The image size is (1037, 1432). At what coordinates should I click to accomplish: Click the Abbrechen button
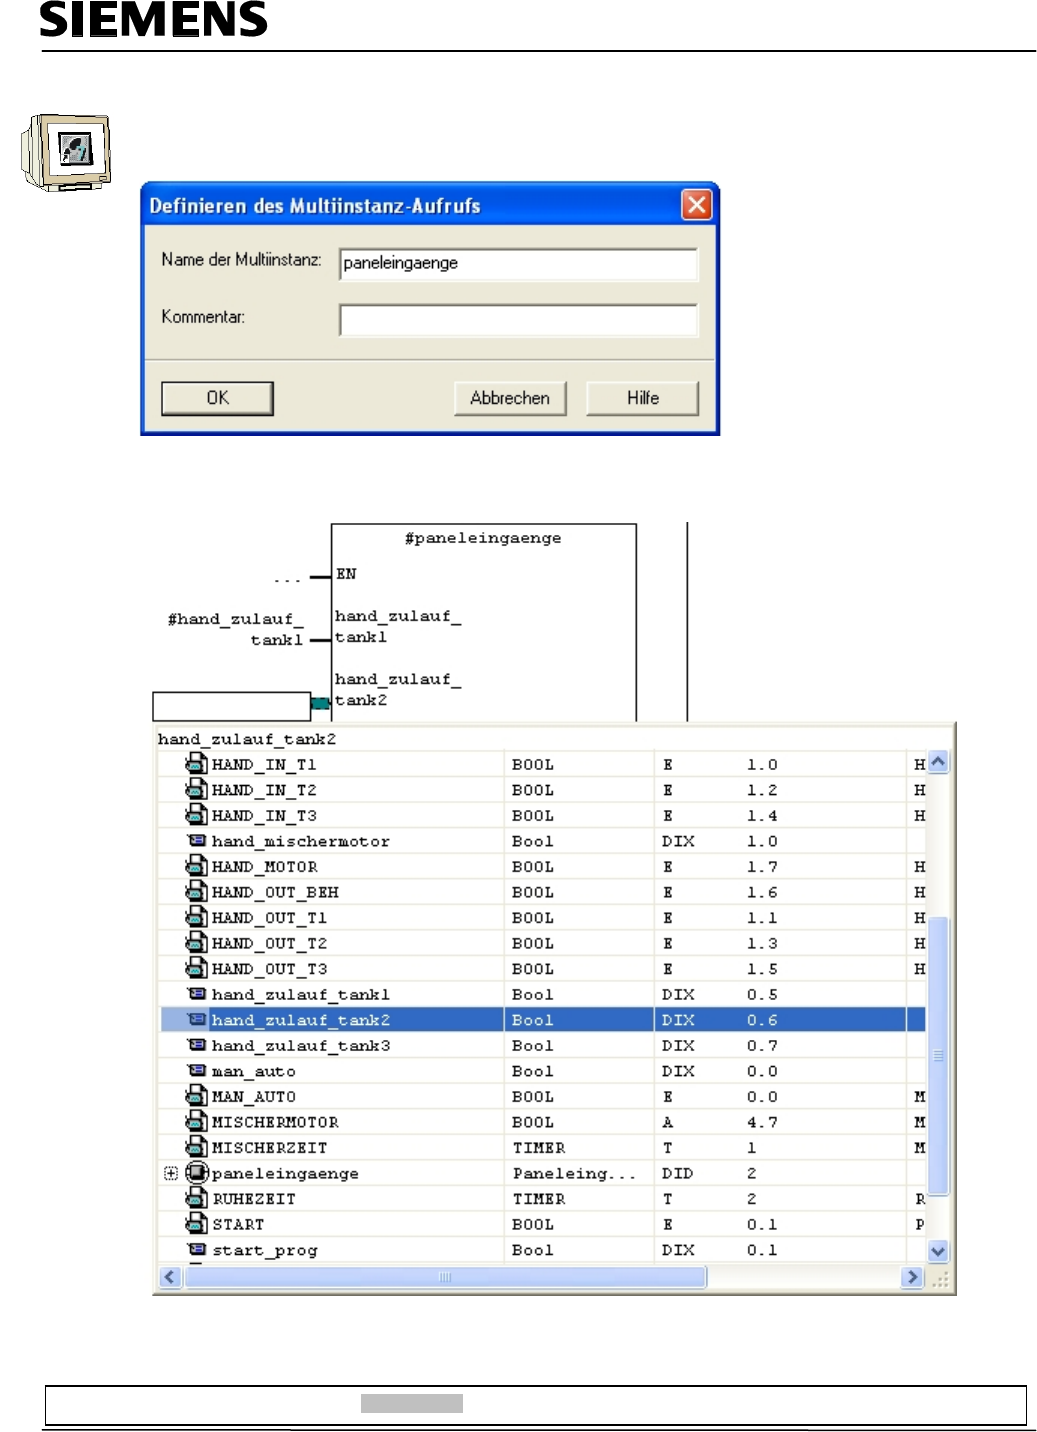tap(510, 398)
